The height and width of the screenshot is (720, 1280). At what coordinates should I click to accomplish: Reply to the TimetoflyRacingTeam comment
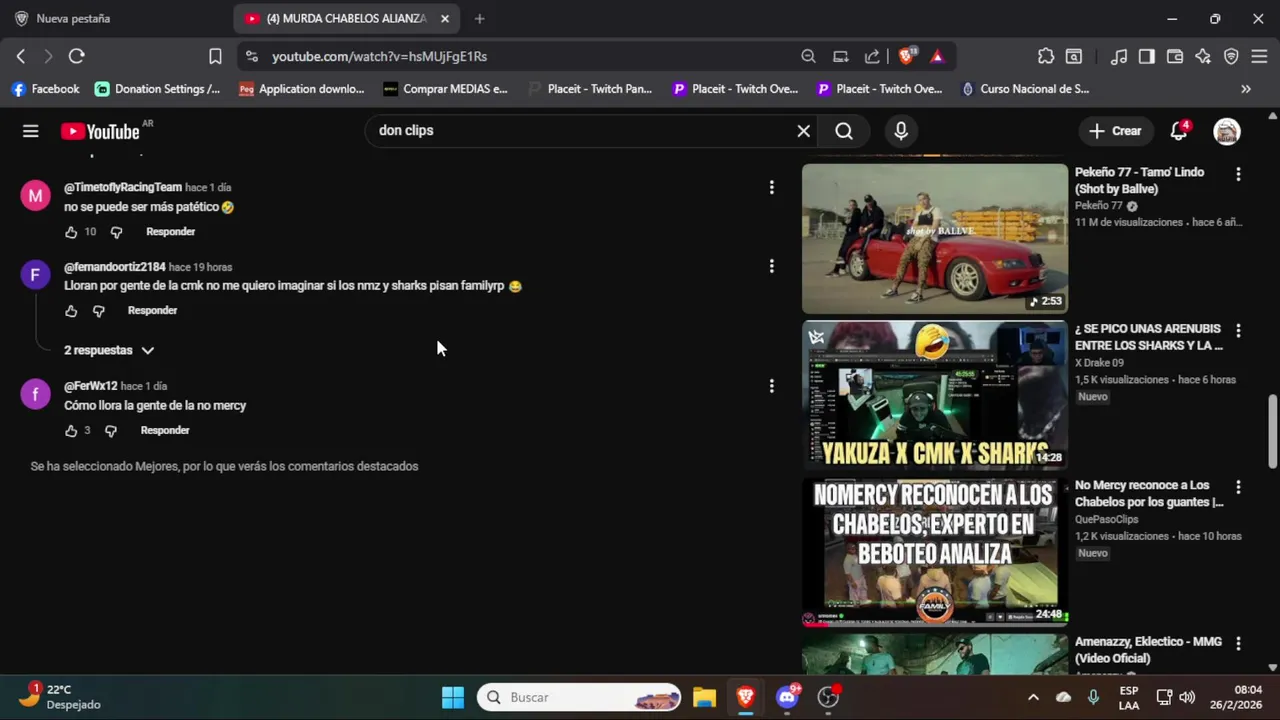point(171,232)
